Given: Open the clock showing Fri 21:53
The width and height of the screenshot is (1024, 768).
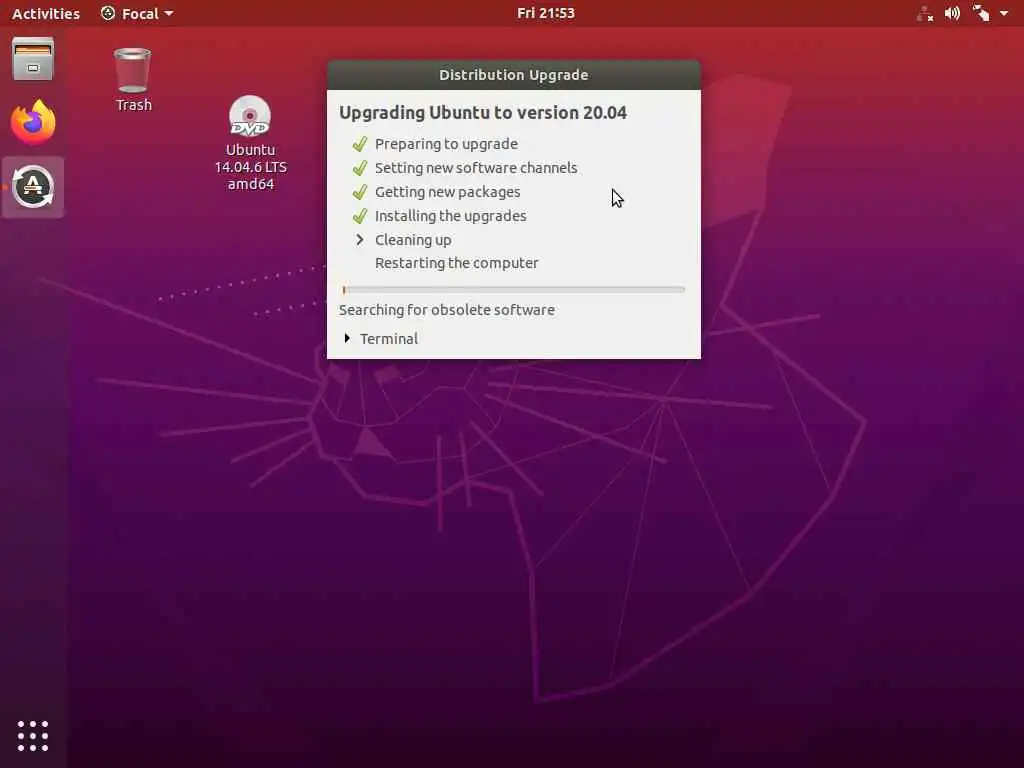Looking at the screenshot, I should (545, 13).
